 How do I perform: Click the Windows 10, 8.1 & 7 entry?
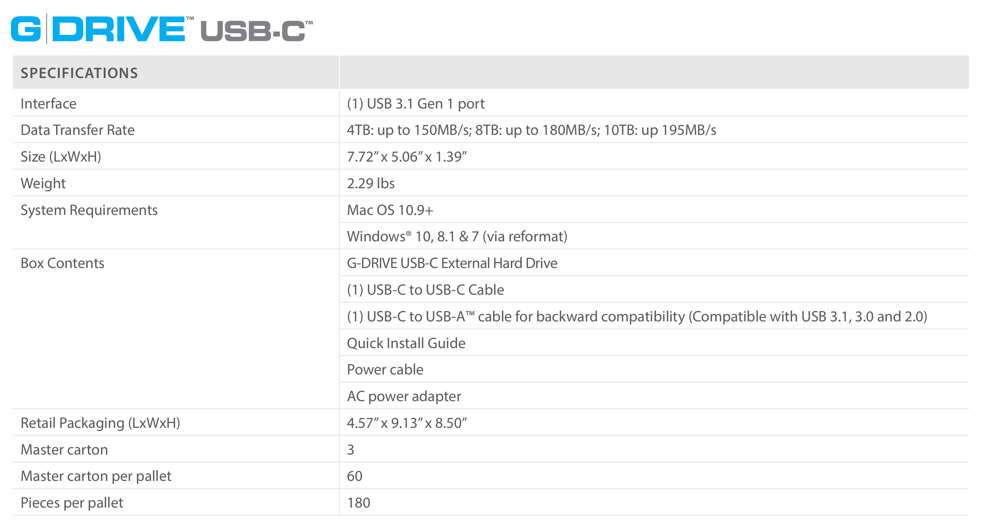(x=457, y=236)
